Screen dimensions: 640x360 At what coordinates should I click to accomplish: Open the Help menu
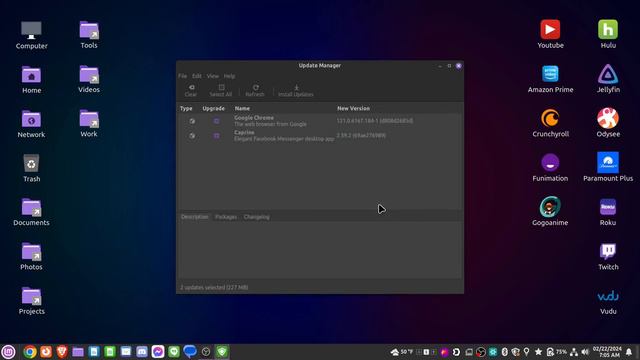click(229, 76)
